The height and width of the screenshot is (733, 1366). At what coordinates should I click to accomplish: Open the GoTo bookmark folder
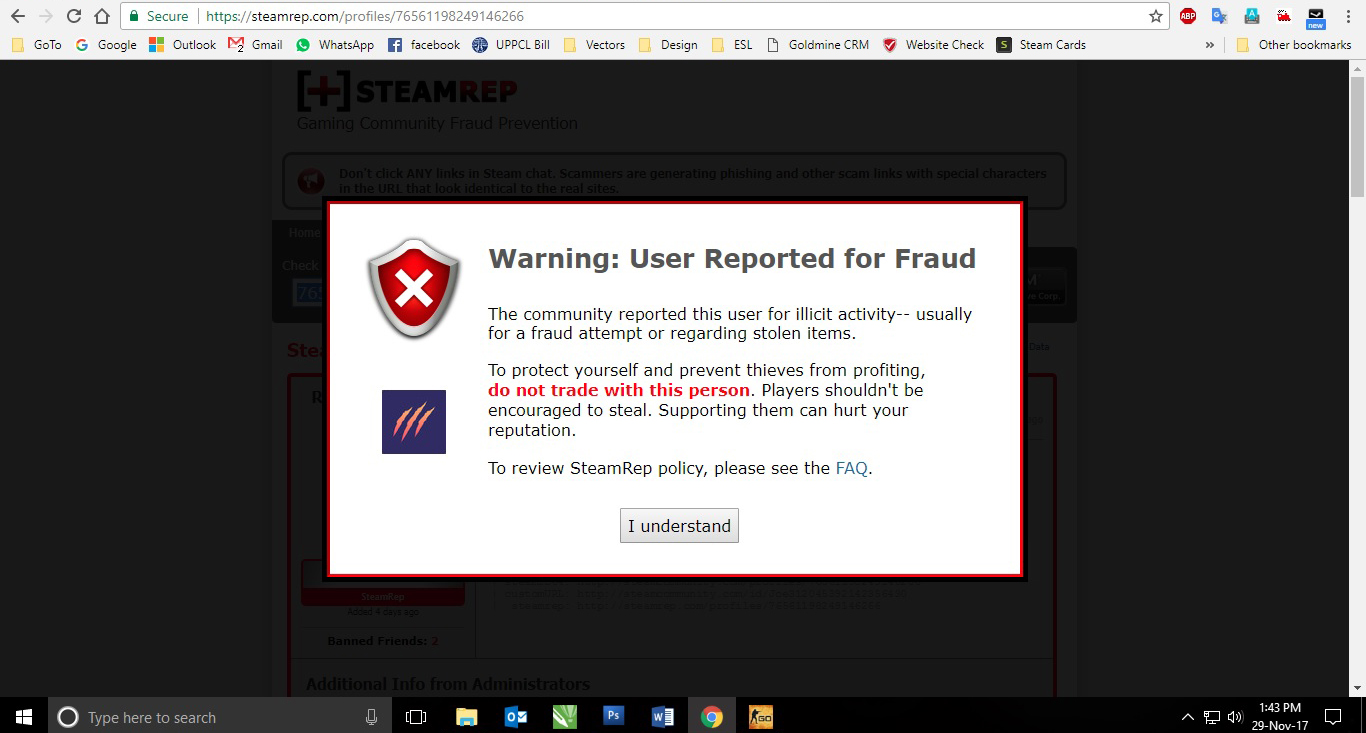pyautogui.click(x=36, y=44)
